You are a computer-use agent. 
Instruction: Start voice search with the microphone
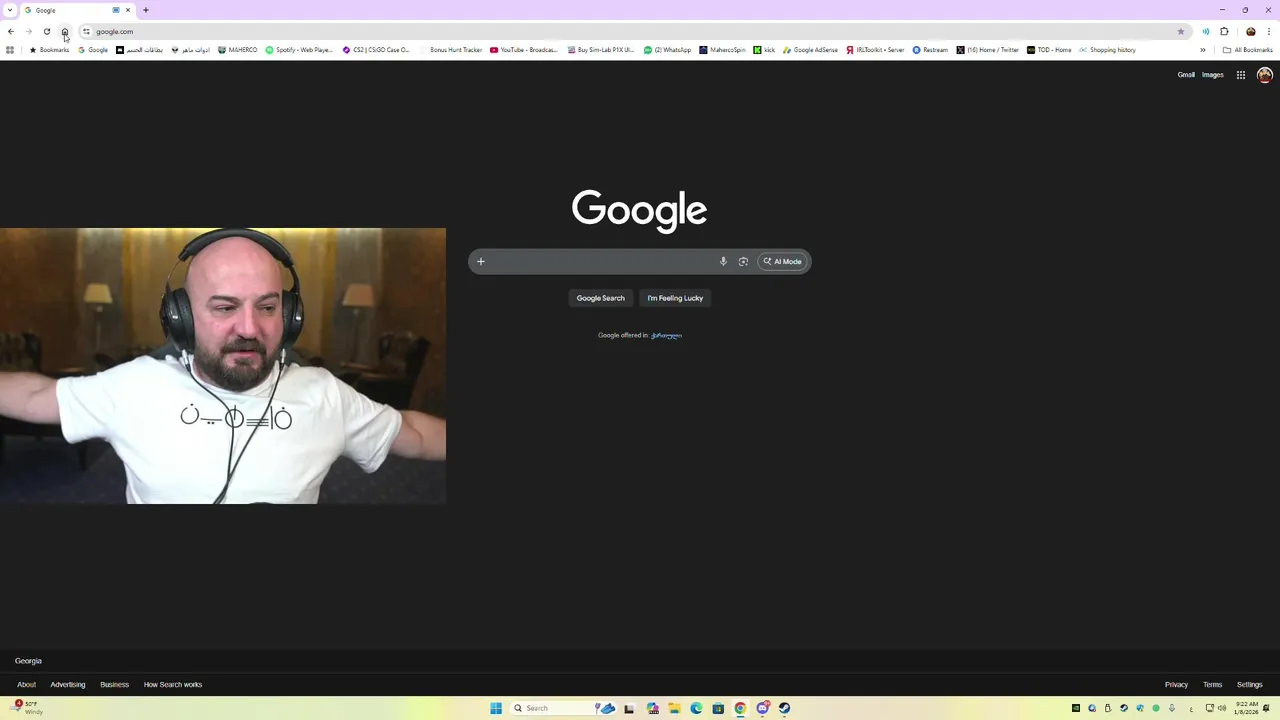723,262
